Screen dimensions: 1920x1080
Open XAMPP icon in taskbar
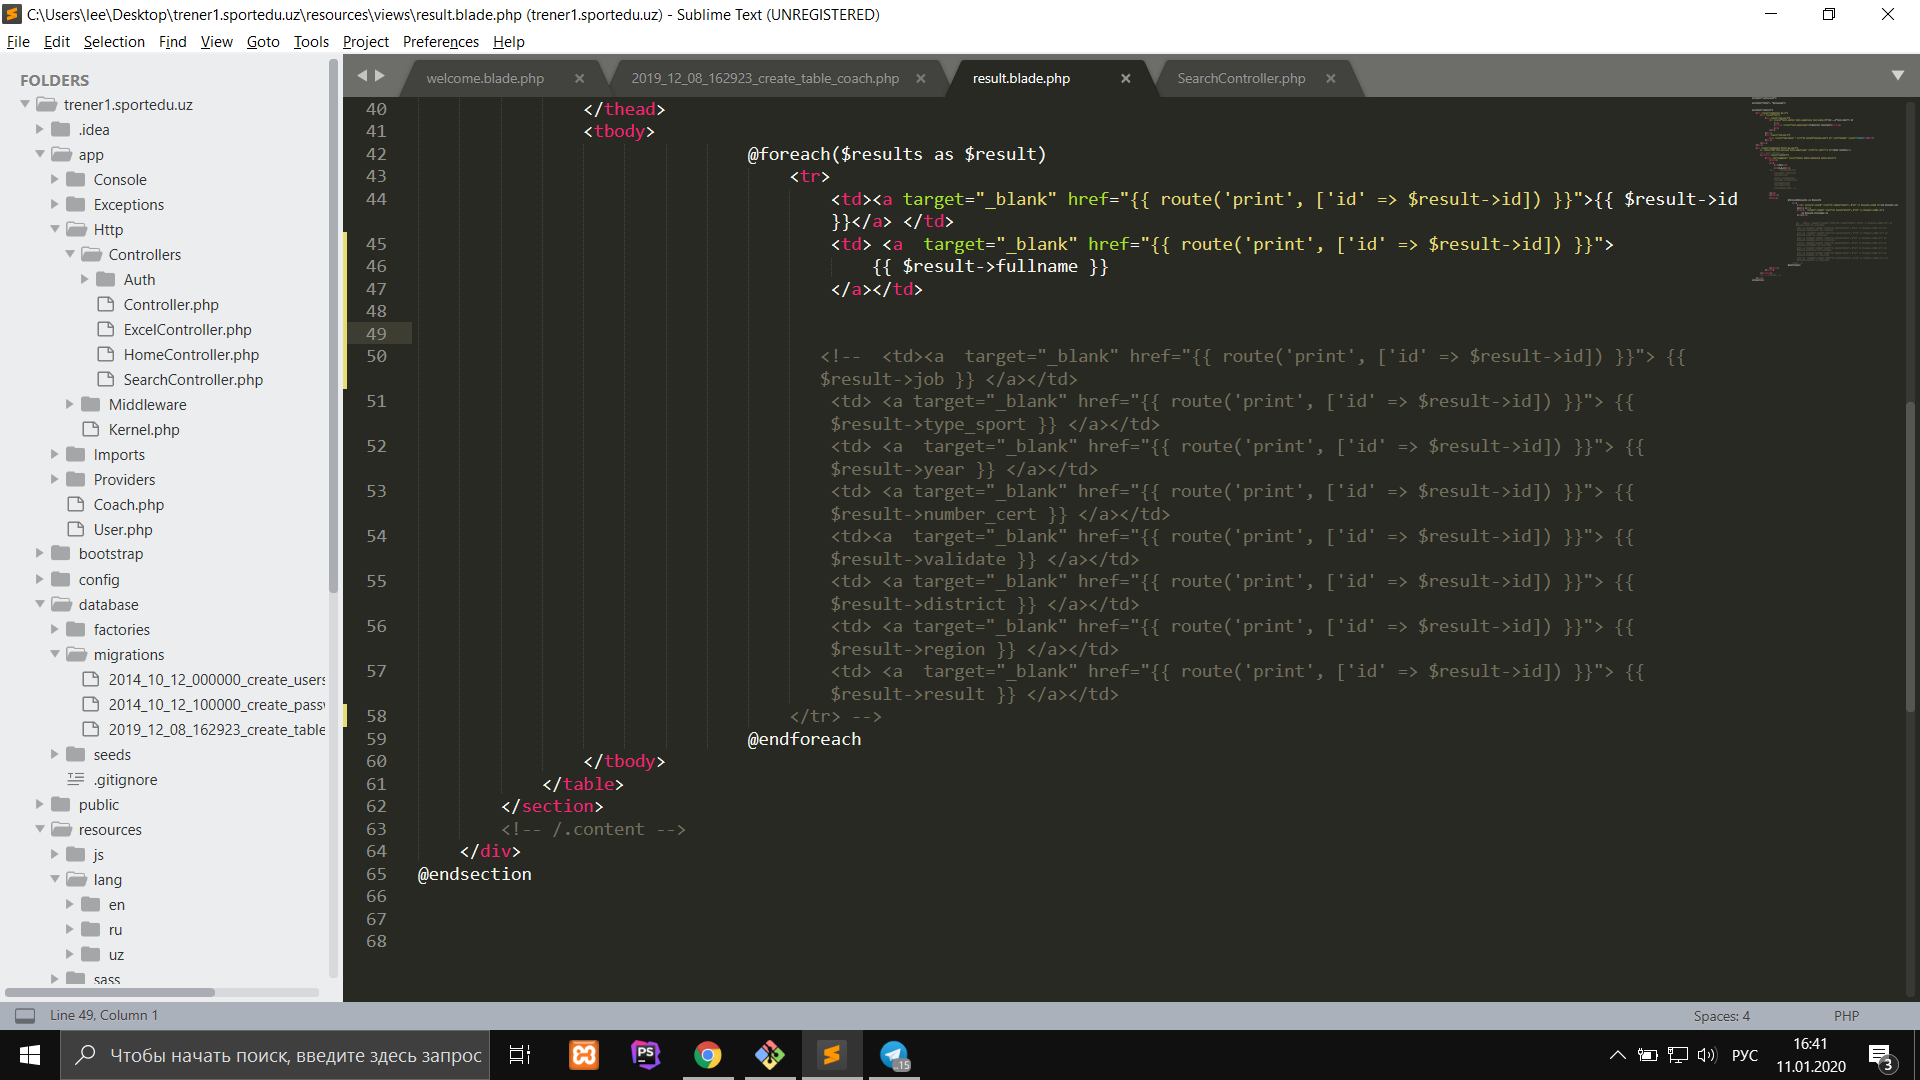[584, 1055]
